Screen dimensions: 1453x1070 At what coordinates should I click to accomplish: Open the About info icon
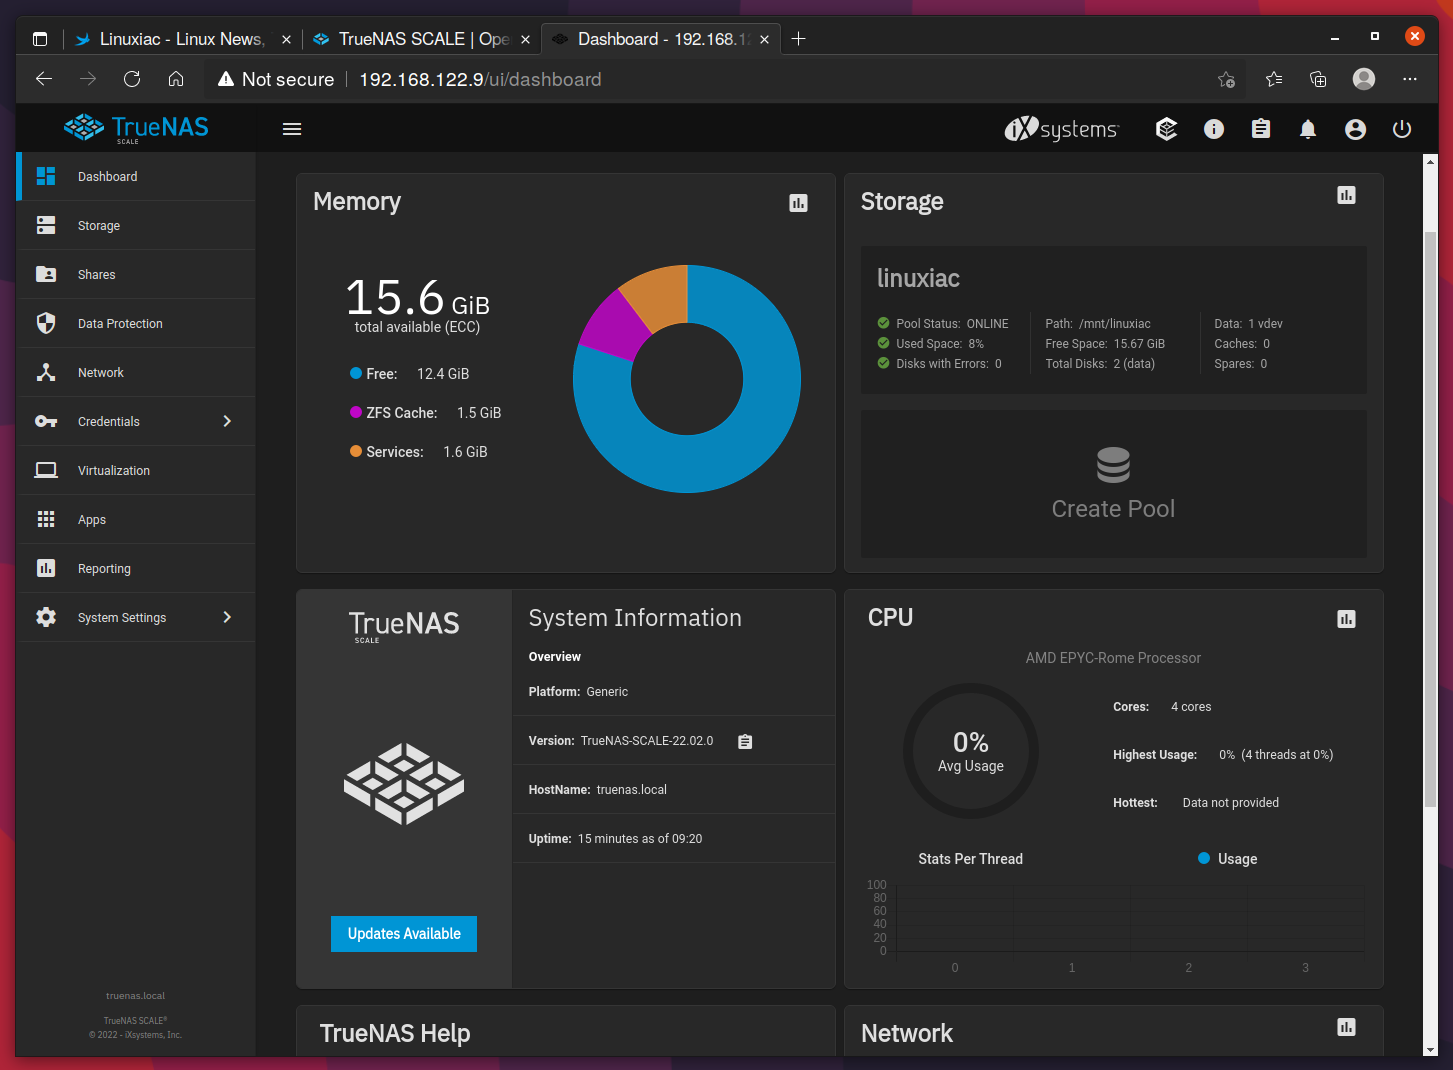coord(1214,129)
